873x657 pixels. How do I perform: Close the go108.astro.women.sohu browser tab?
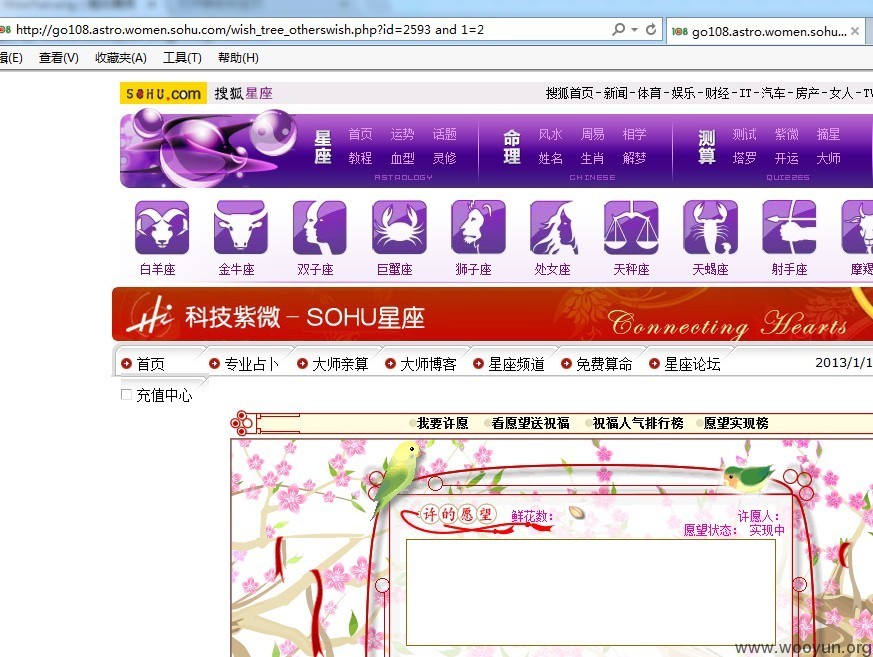855,31
